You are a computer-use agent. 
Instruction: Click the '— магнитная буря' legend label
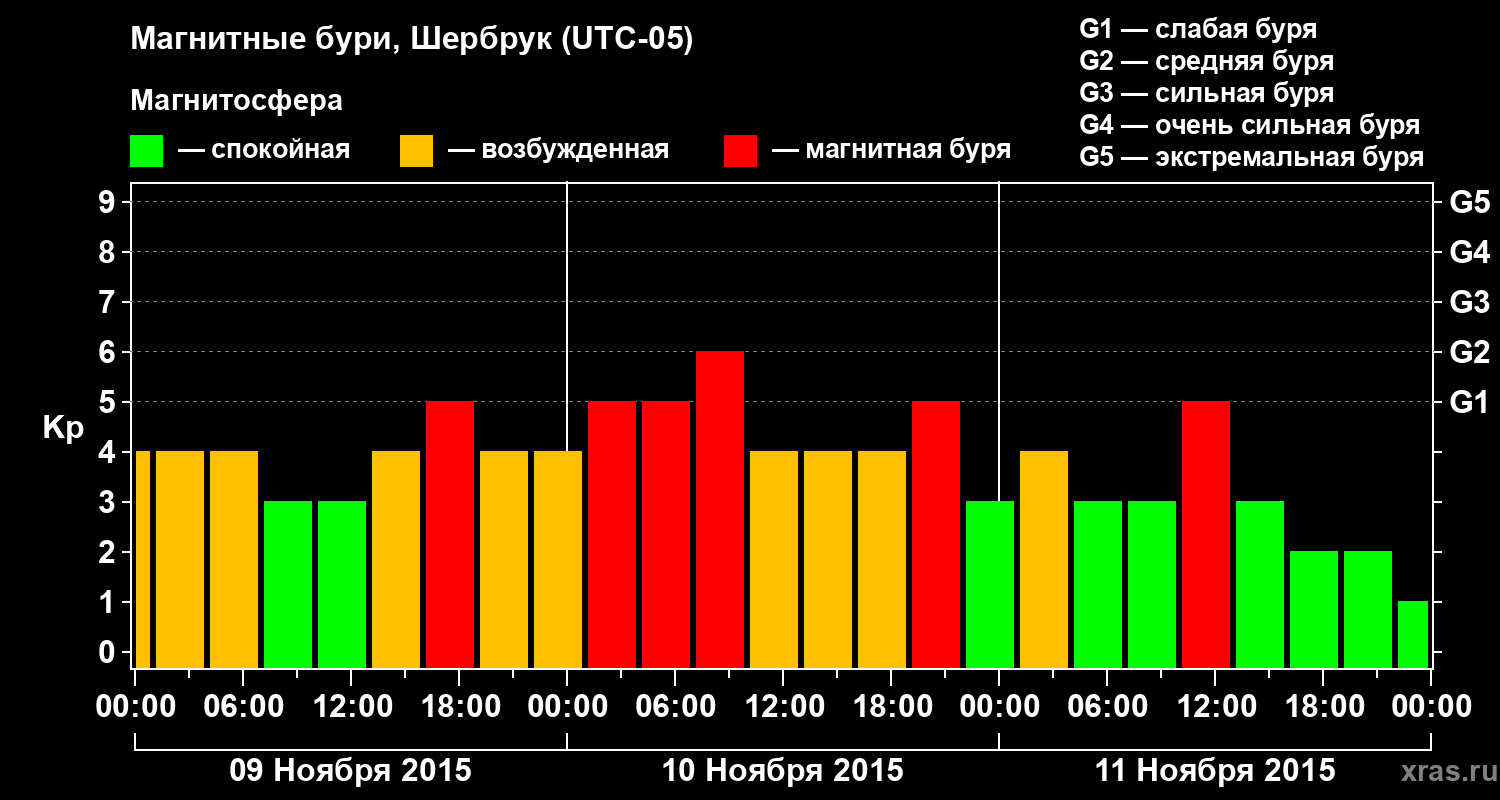[x=892, y=150]
